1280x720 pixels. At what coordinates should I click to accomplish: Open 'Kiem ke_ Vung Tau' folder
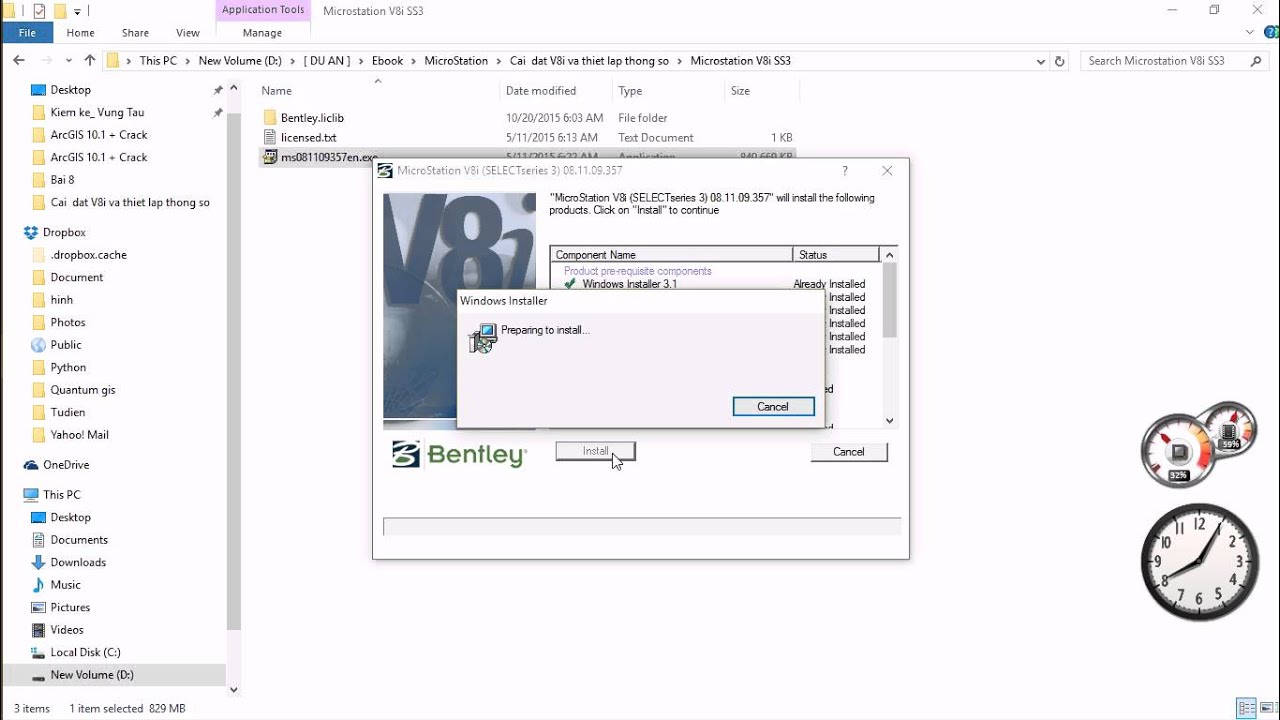97,113
